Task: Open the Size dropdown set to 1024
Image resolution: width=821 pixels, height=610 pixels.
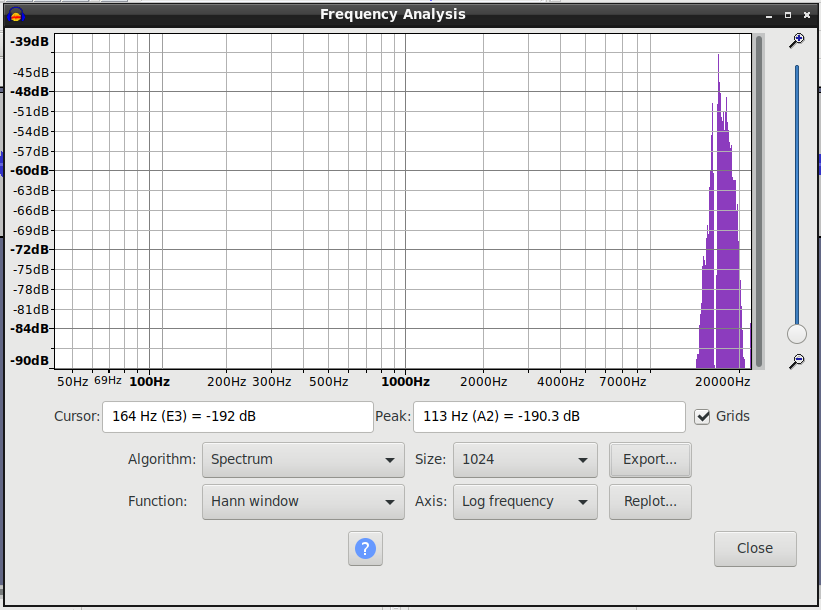Action: (x=525, y=460)
